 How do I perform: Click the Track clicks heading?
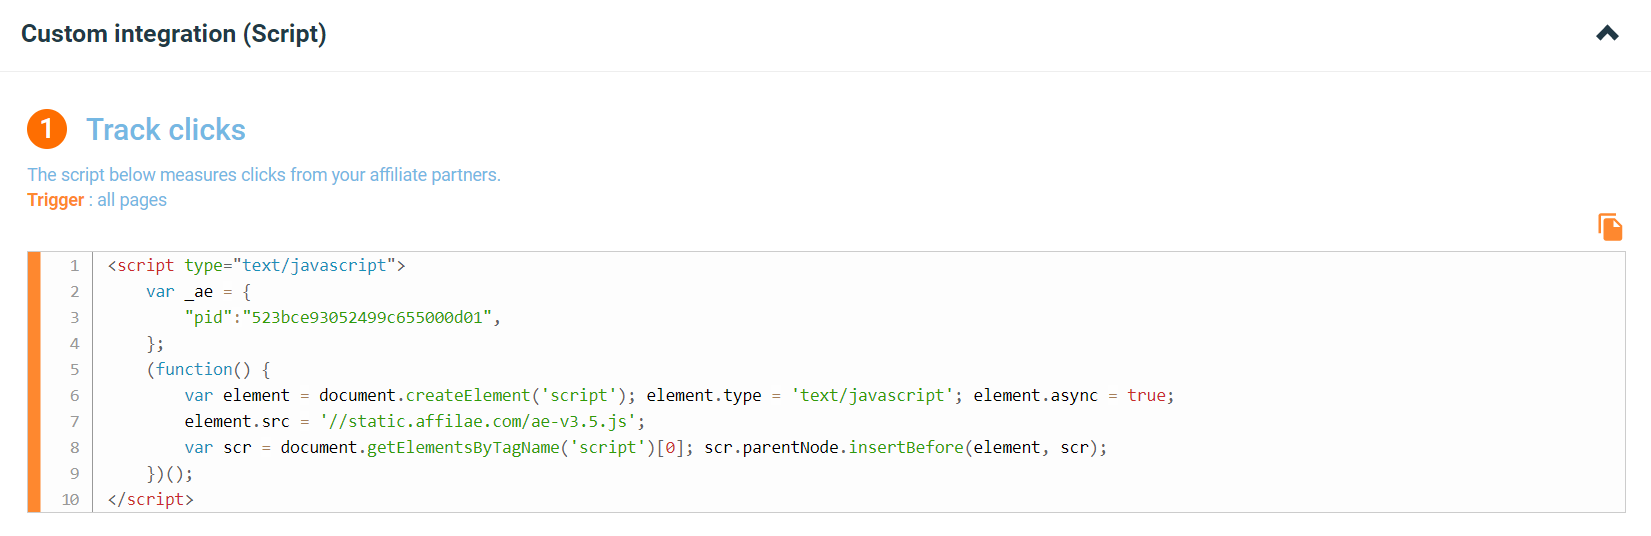(166, 130)
